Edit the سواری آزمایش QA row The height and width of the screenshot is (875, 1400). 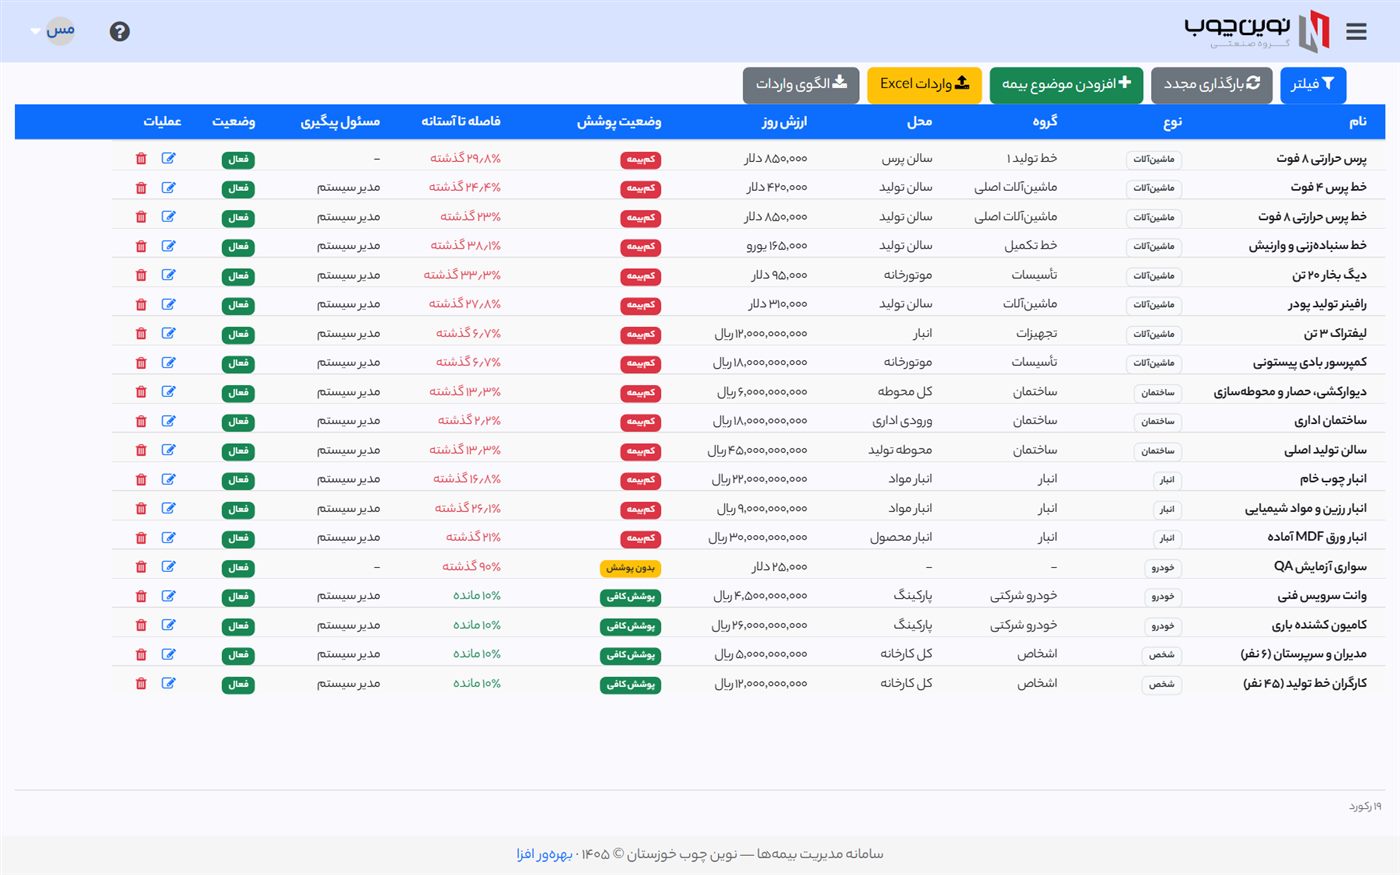pyautogui.click(x=168, y=567)
